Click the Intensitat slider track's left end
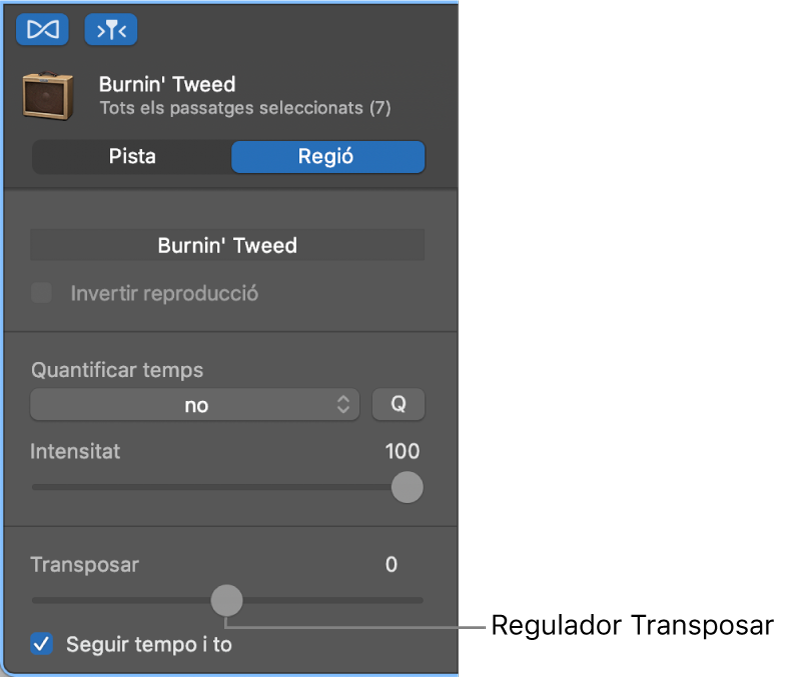This screenshot has height=678, width=795. tap(36, 488)
